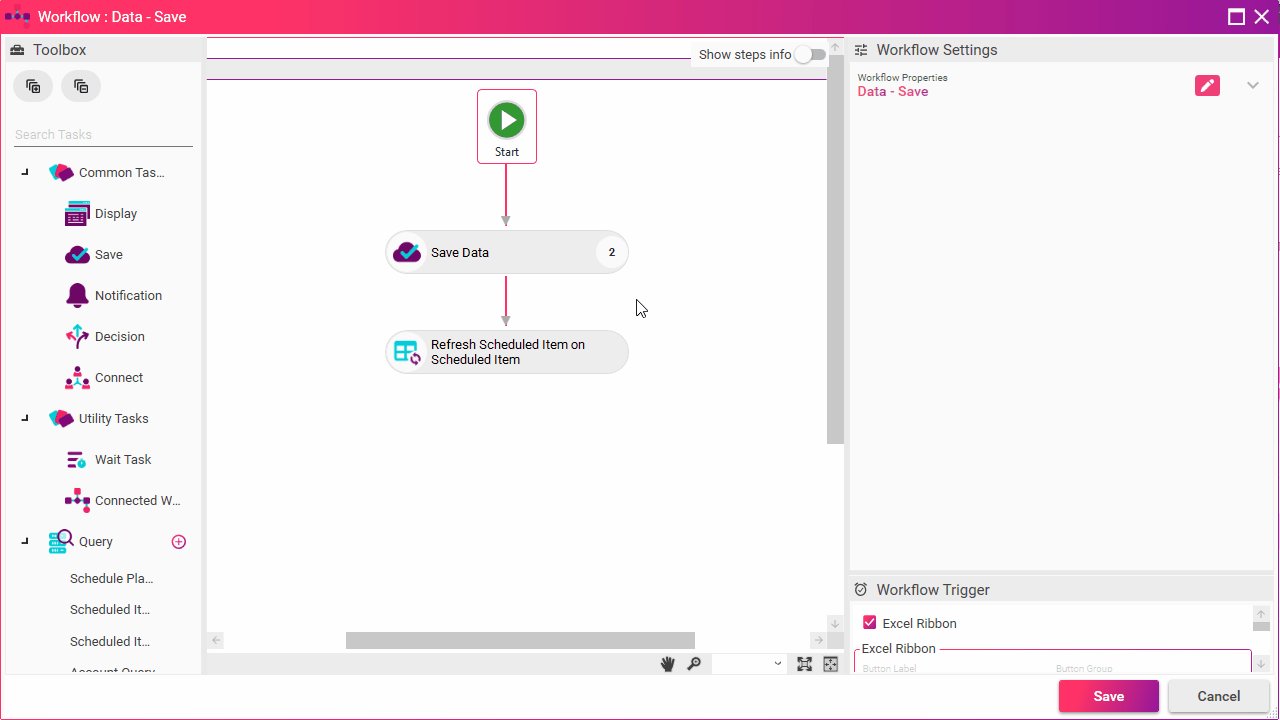Image resolution: width=1280 pixels, height=720 pixels.
Task: Click the Cancel button
Action: click(1218, 696)
